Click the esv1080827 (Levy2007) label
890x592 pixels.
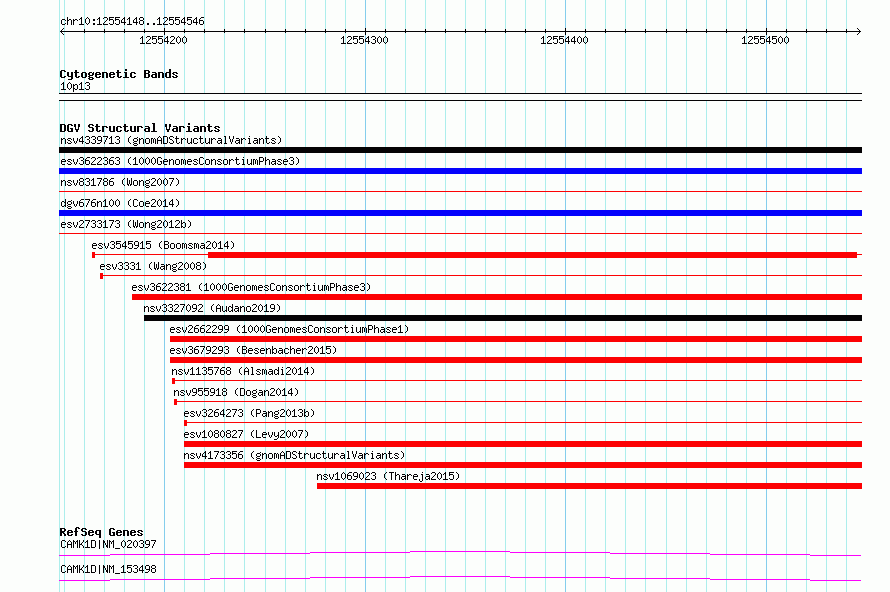point(246,434)
